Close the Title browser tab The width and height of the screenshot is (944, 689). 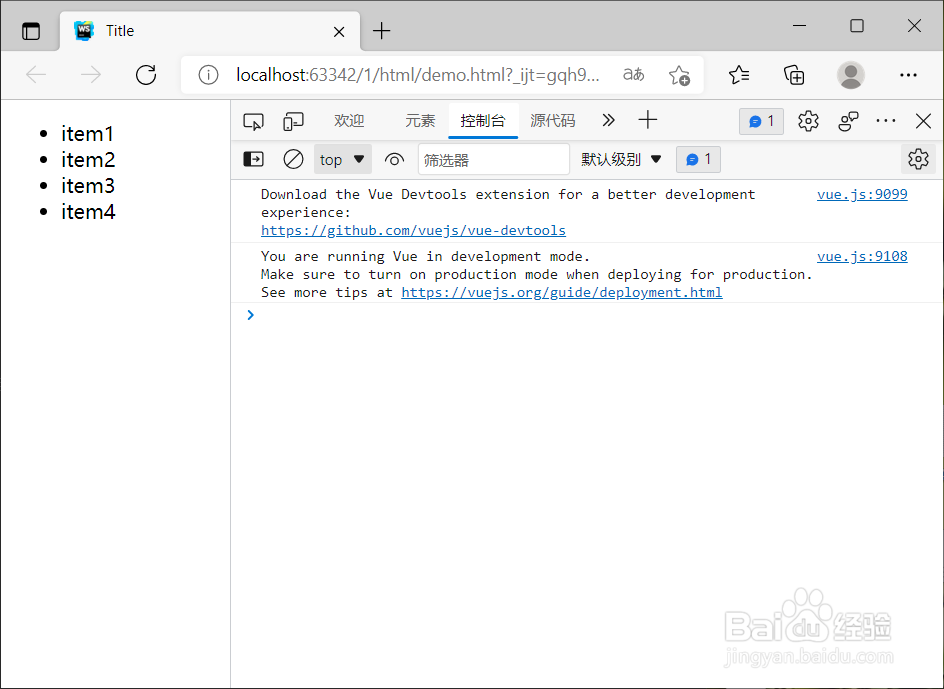[x=339, y=31]
